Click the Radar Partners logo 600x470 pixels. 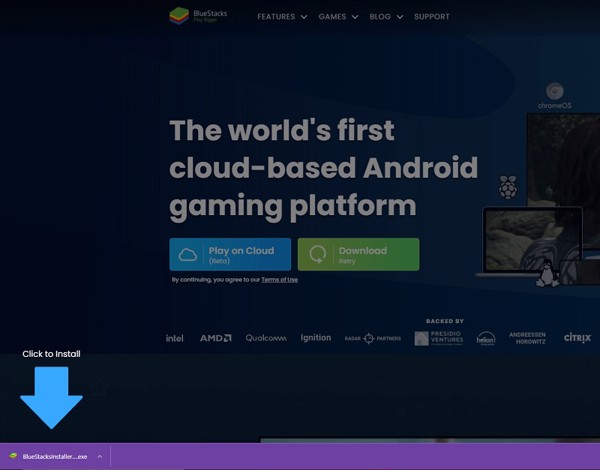(x=373, y=338)
